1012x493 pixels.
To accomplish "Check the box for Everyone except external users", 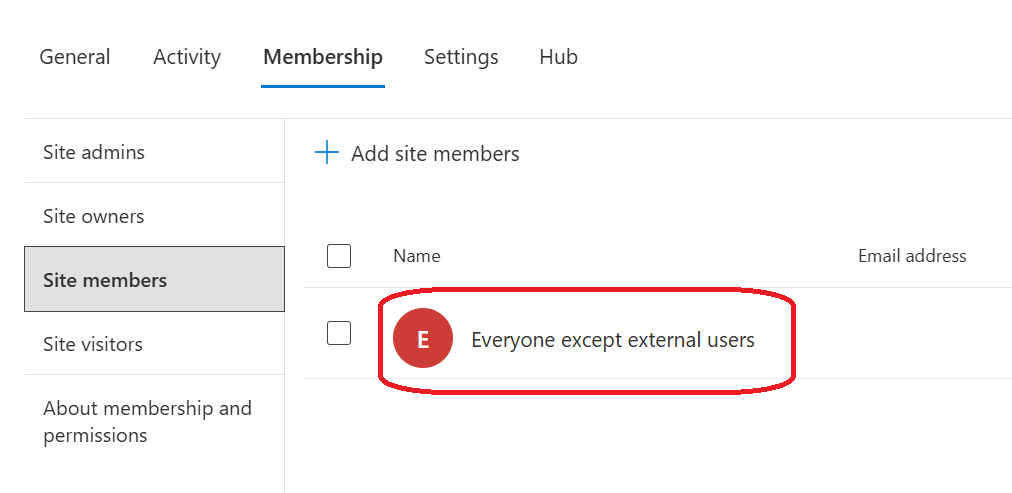I will point(339,334).
